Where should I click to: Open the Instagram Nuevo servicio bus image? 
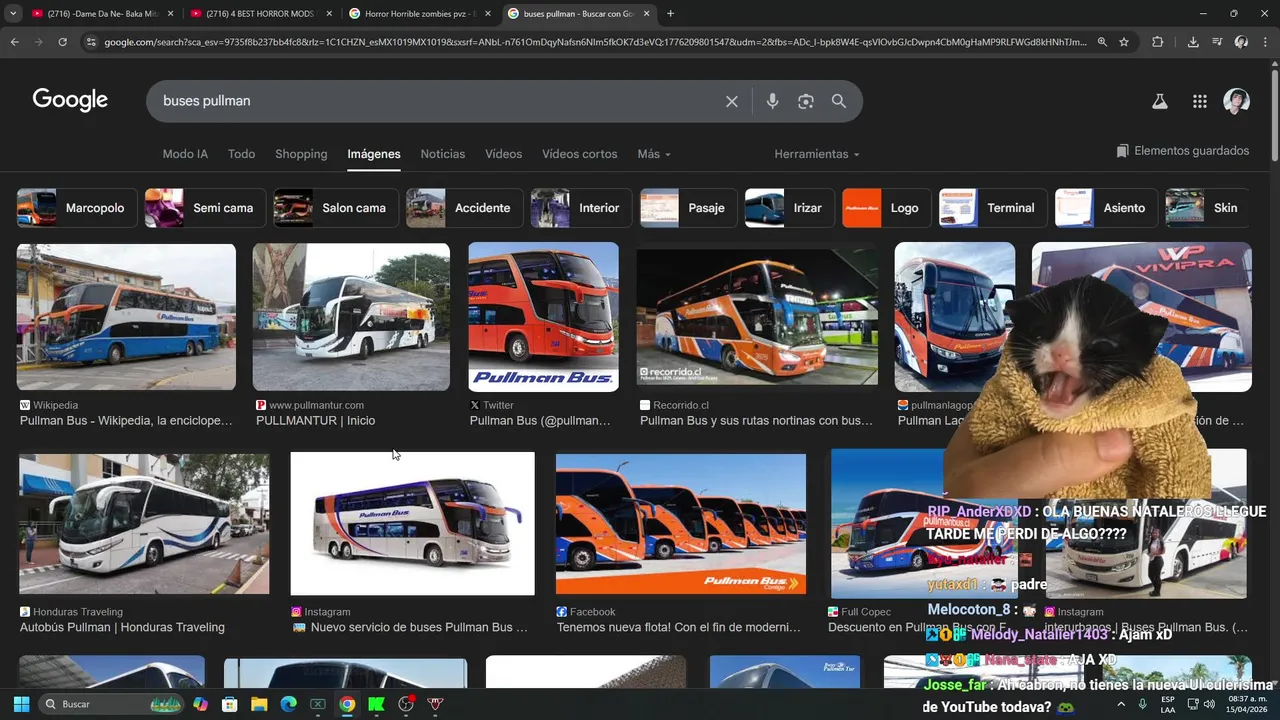pos(412,524)
